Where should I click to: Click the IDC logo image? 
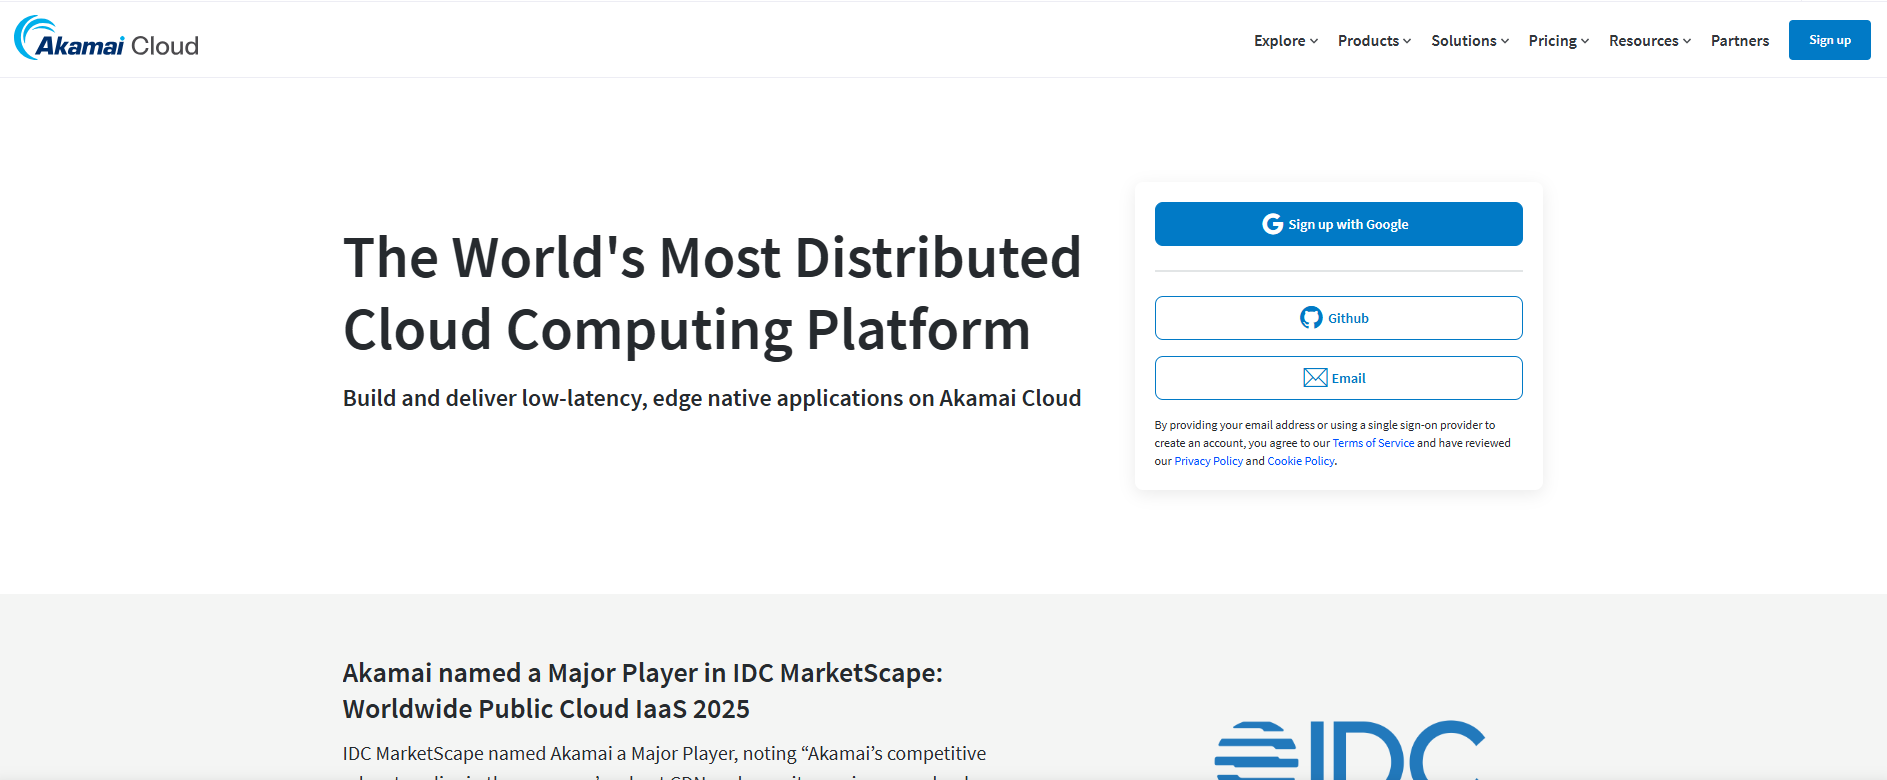(1350, 750)
